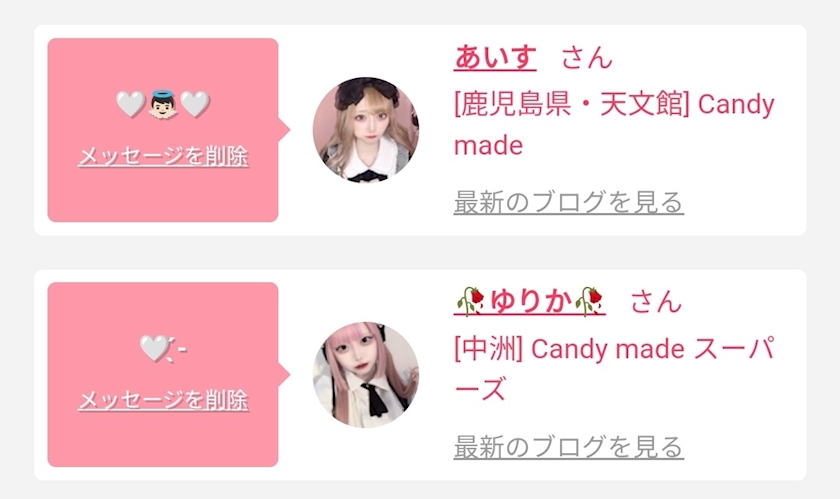Click the right white heart beside angel emoji
The image size is (840, 499).
pyautogui.click(x=195, y=105)
